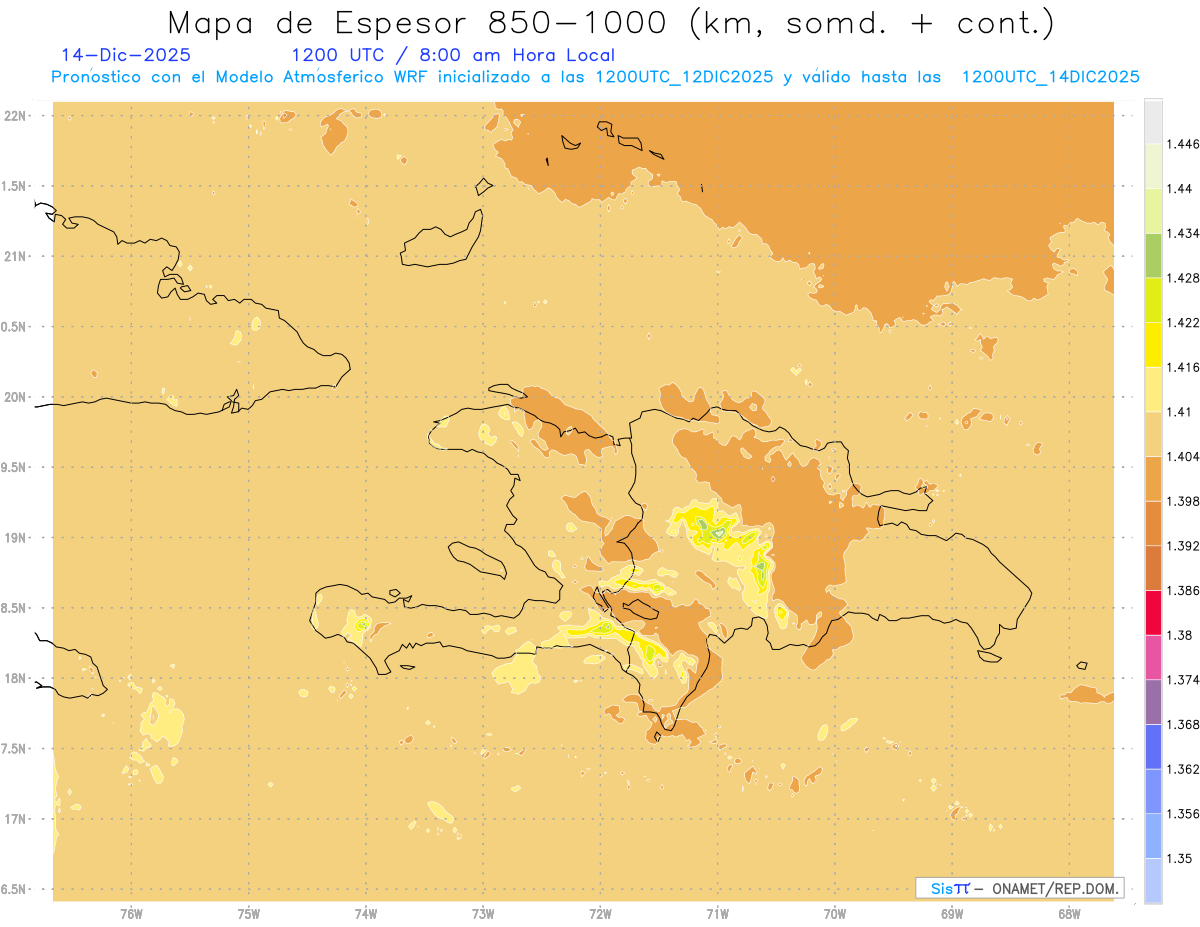Click the legend value '1.404'
Screen dimensions: 1200x927
[x=1181, y=456]
